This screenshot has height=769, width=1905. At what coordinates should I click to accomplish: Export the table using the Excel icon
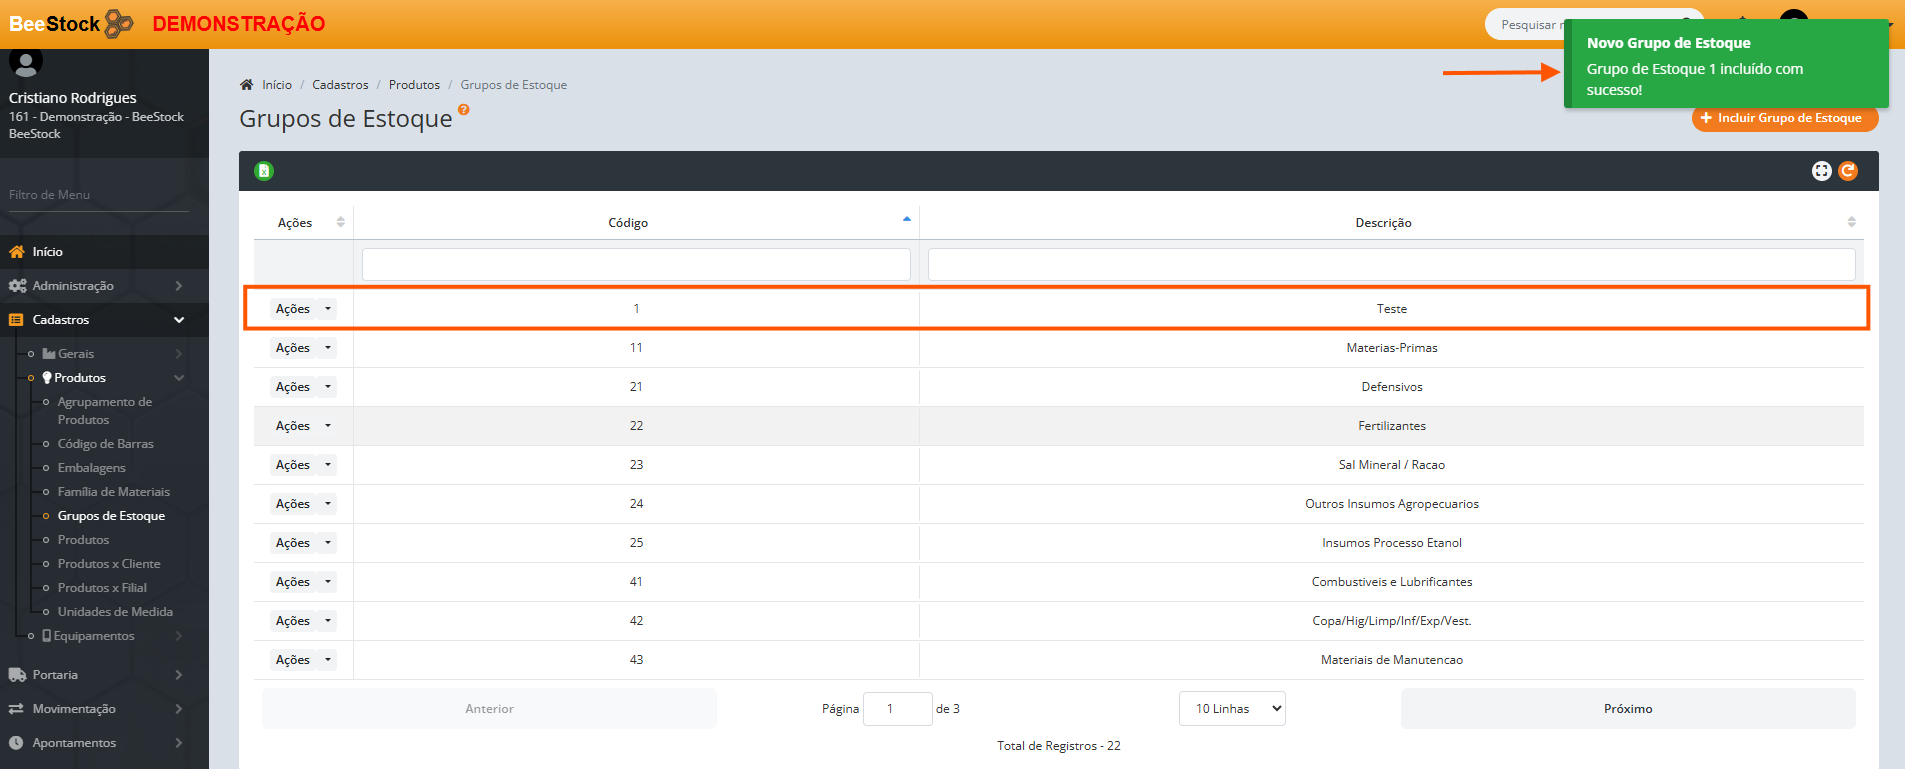(264, 171)
